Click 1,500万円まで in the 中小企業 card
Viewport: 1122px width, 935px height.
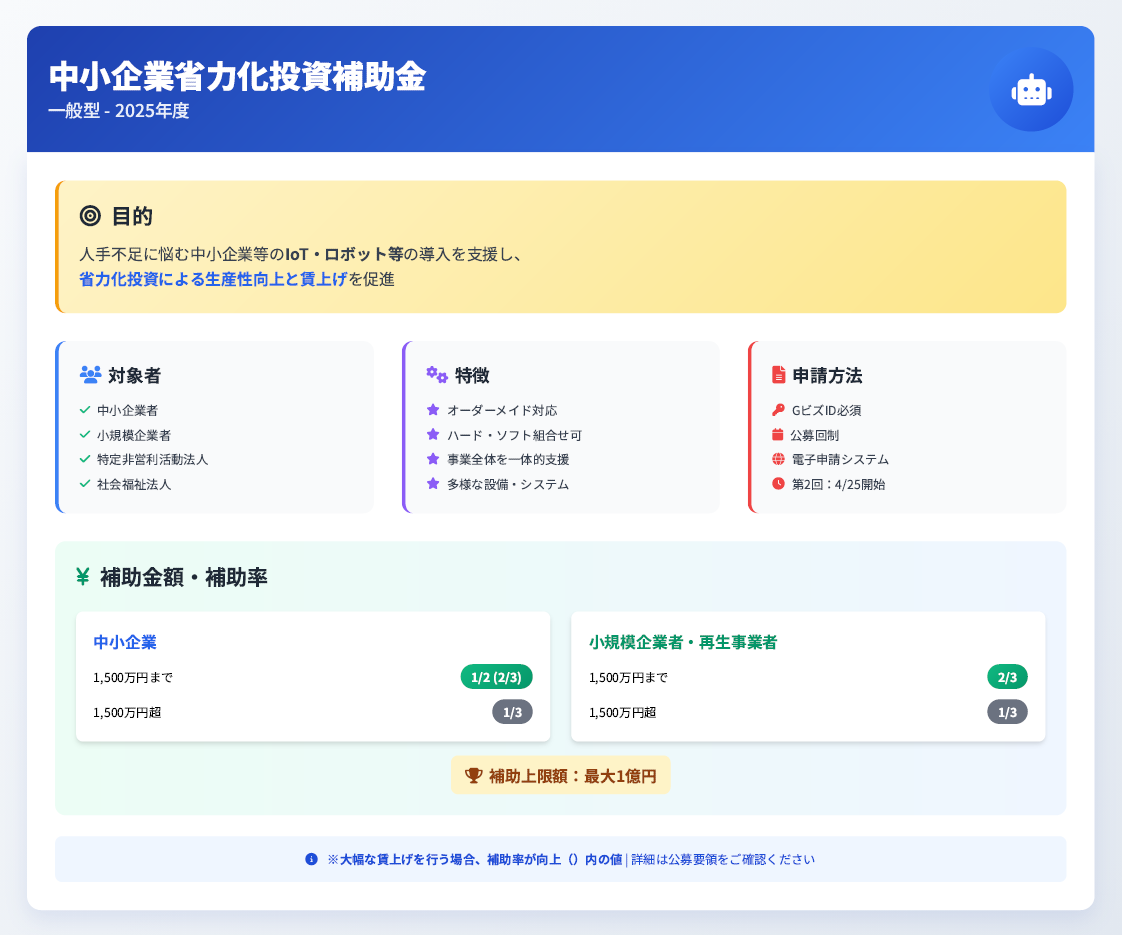(133, 677)
